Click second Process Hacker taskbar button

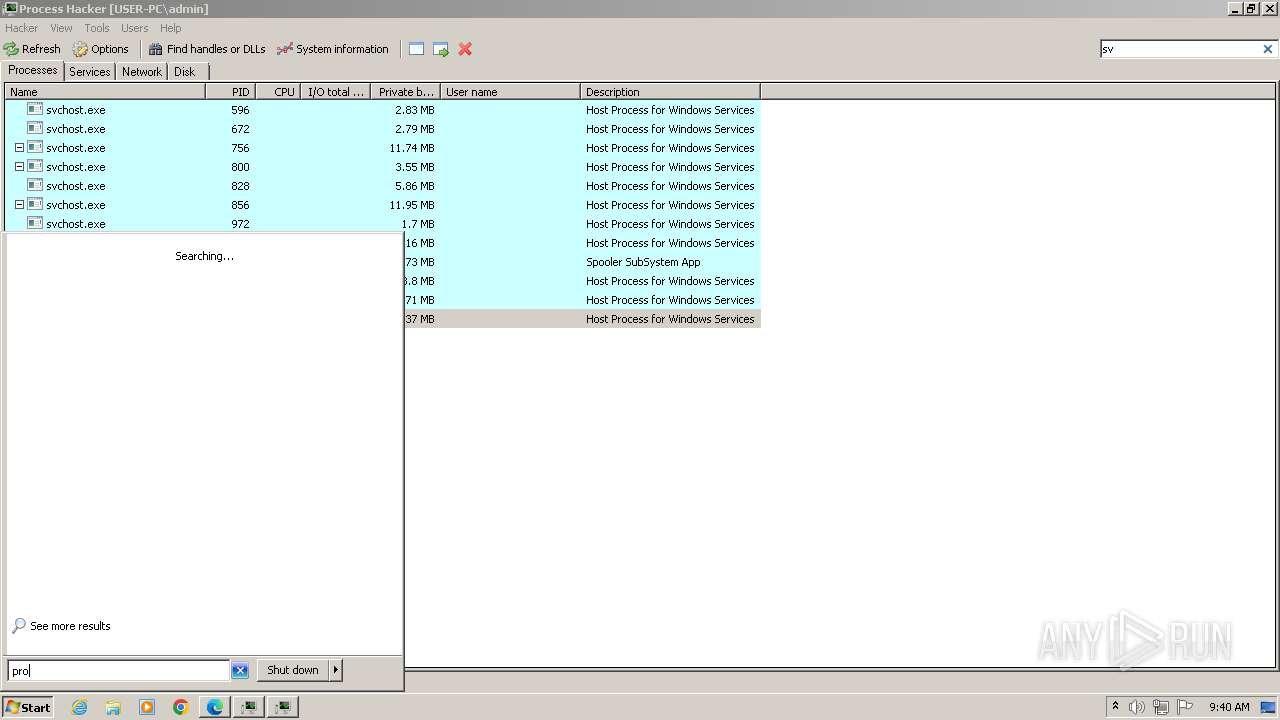click(283, 707)
